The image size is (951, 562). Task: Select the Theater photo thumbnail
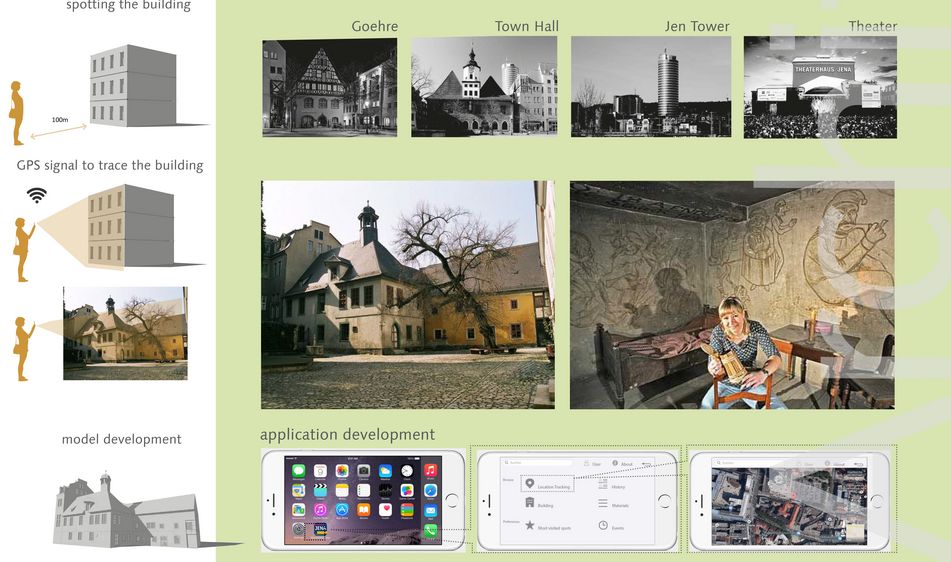[819, 87]
